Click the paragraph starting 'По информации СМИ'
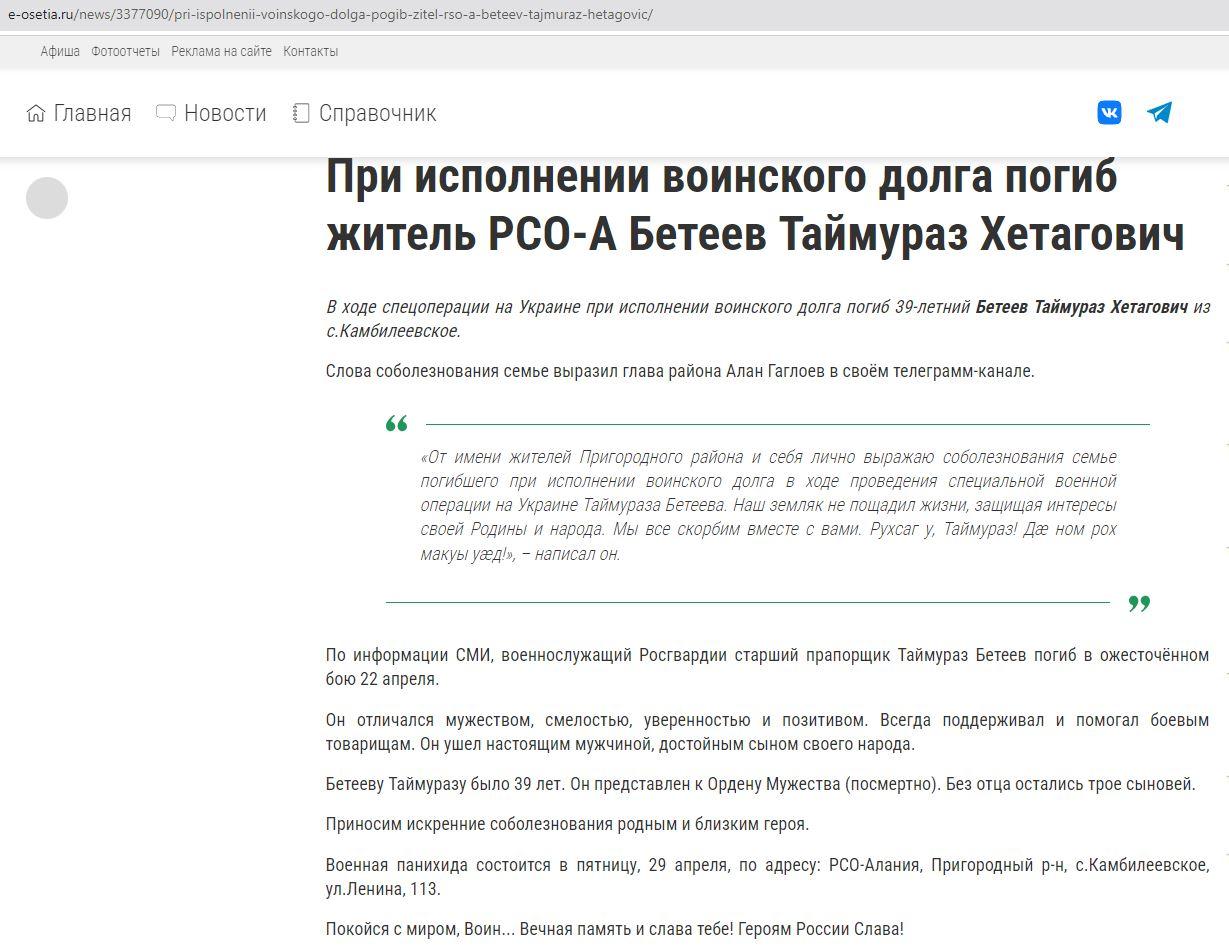Image resolution: width=1229 pixels, height=952 pixels. click(x=767, y=667)
